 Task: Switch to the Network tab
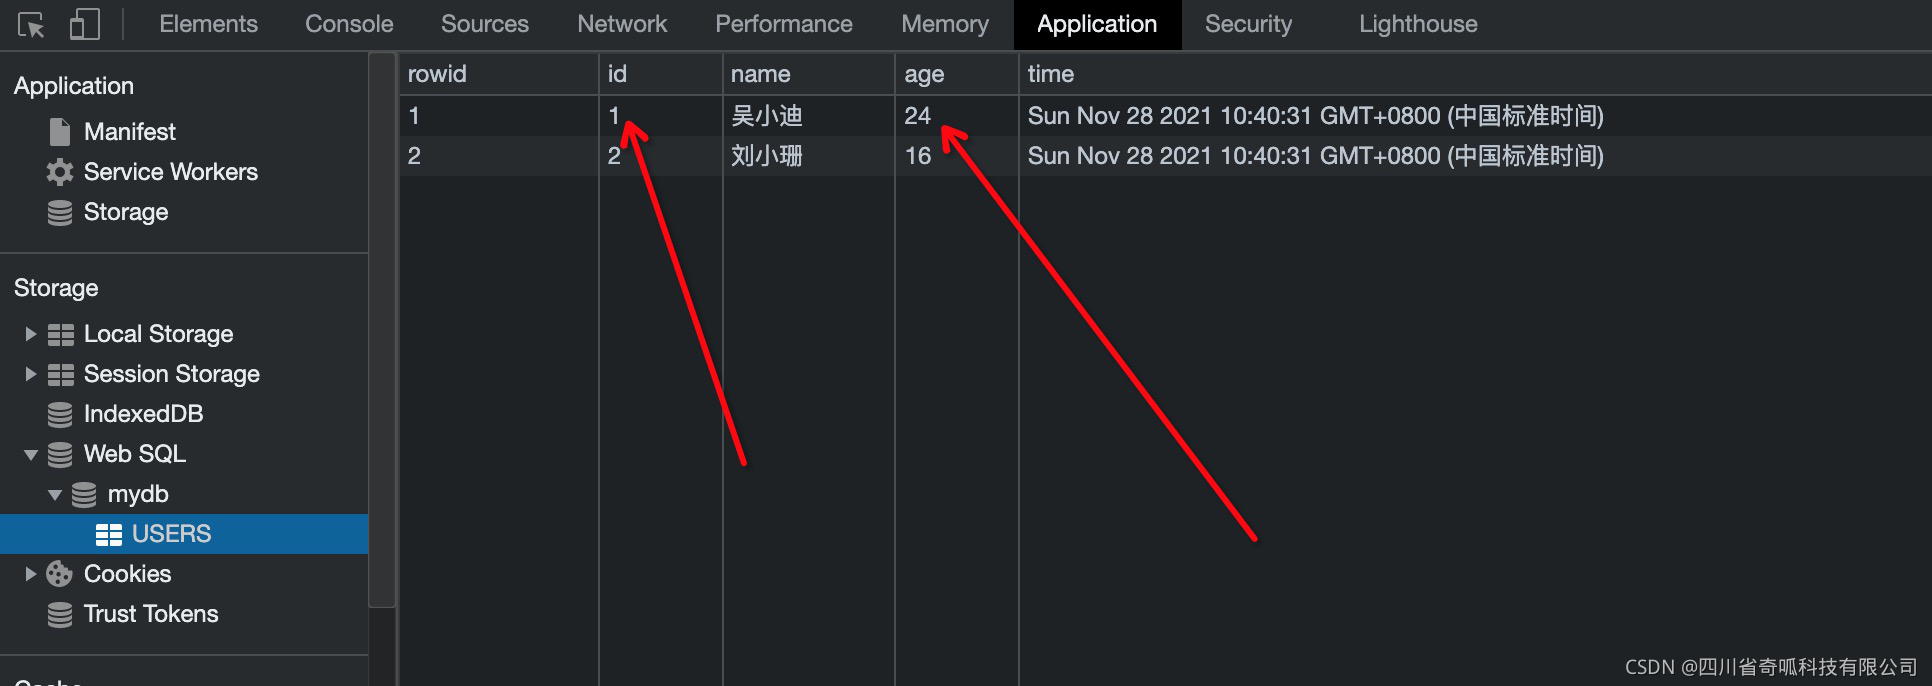622,24
